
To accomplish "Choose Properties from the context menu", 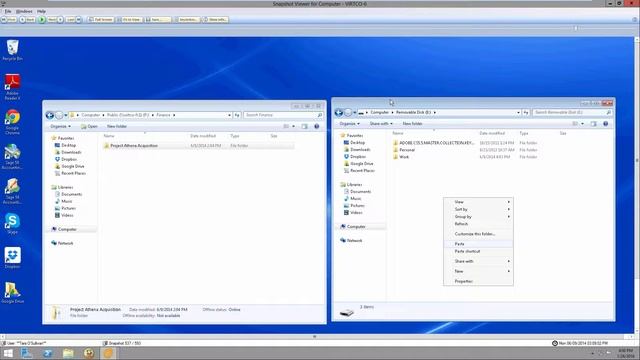I will (478, 281).
